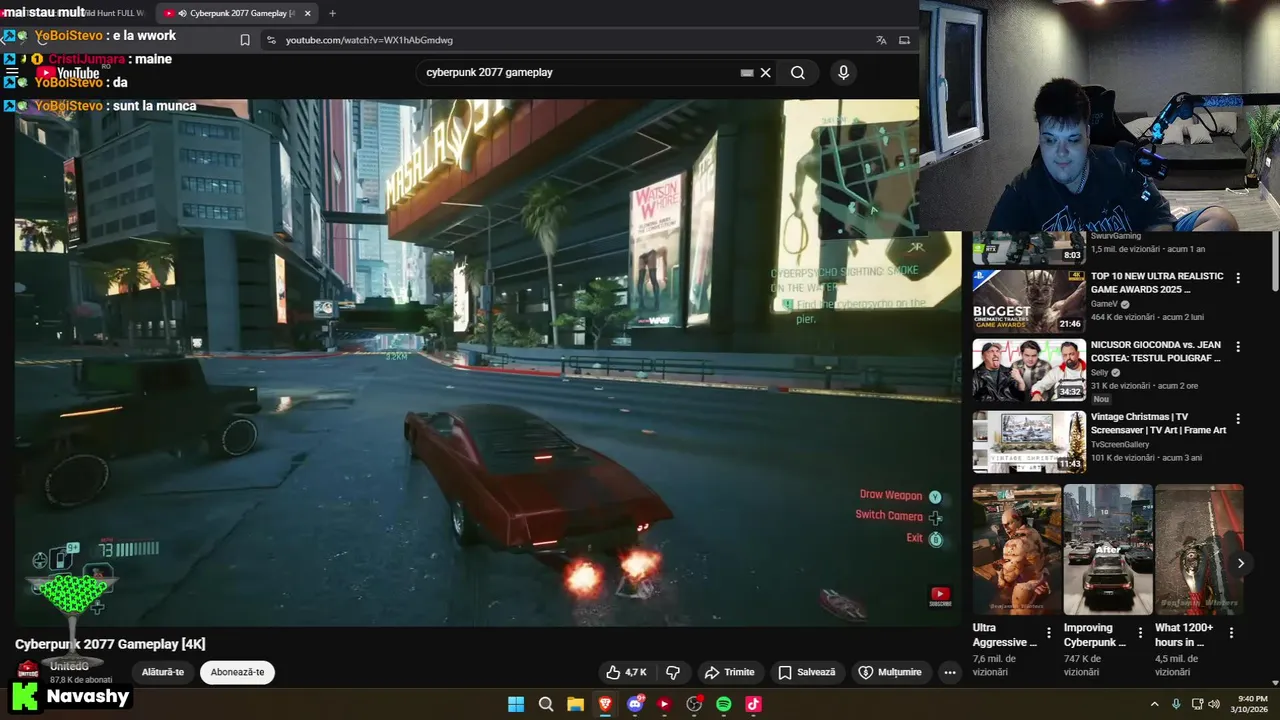Click the Selly channel name
This screenshot has height=720, width=1280.
pos(1100,373)
